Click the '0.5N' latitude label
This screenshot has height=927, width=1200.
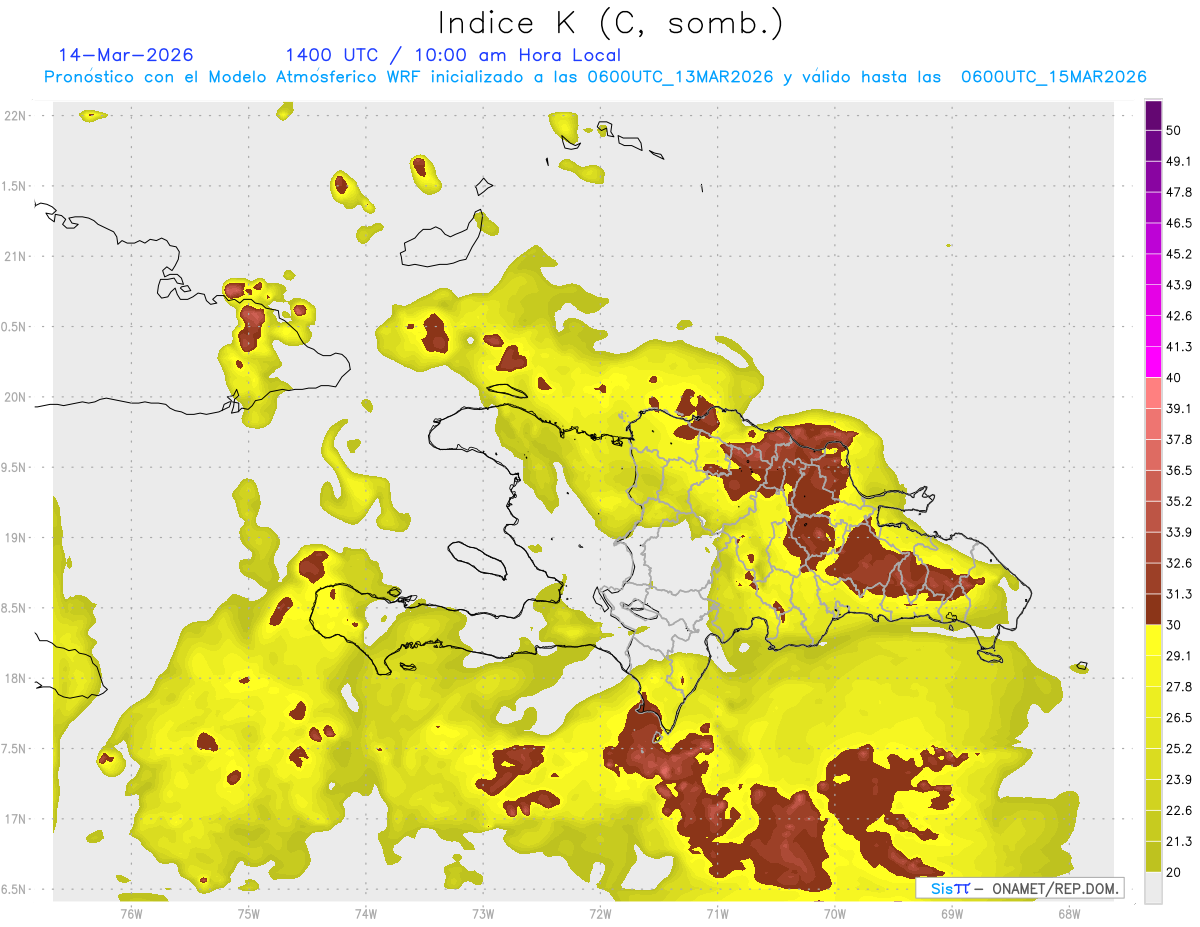coord(15,327)
